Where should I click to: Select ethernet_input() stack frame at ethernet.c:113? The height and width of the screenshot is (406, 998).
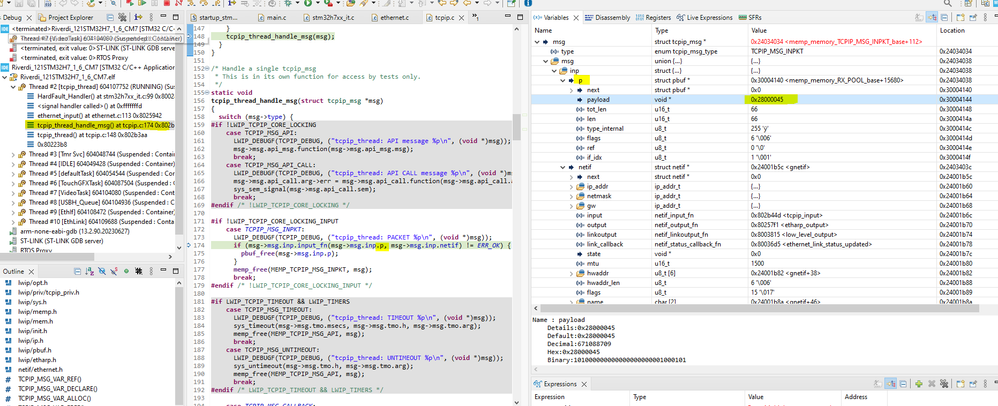point(99,116)
